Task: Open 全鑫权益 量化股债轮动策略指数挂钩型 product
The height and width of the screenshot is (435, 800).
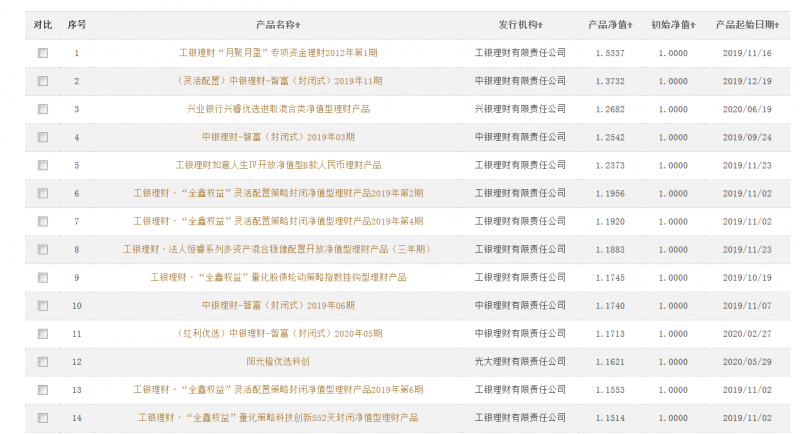Action: (x=278, y=277)
